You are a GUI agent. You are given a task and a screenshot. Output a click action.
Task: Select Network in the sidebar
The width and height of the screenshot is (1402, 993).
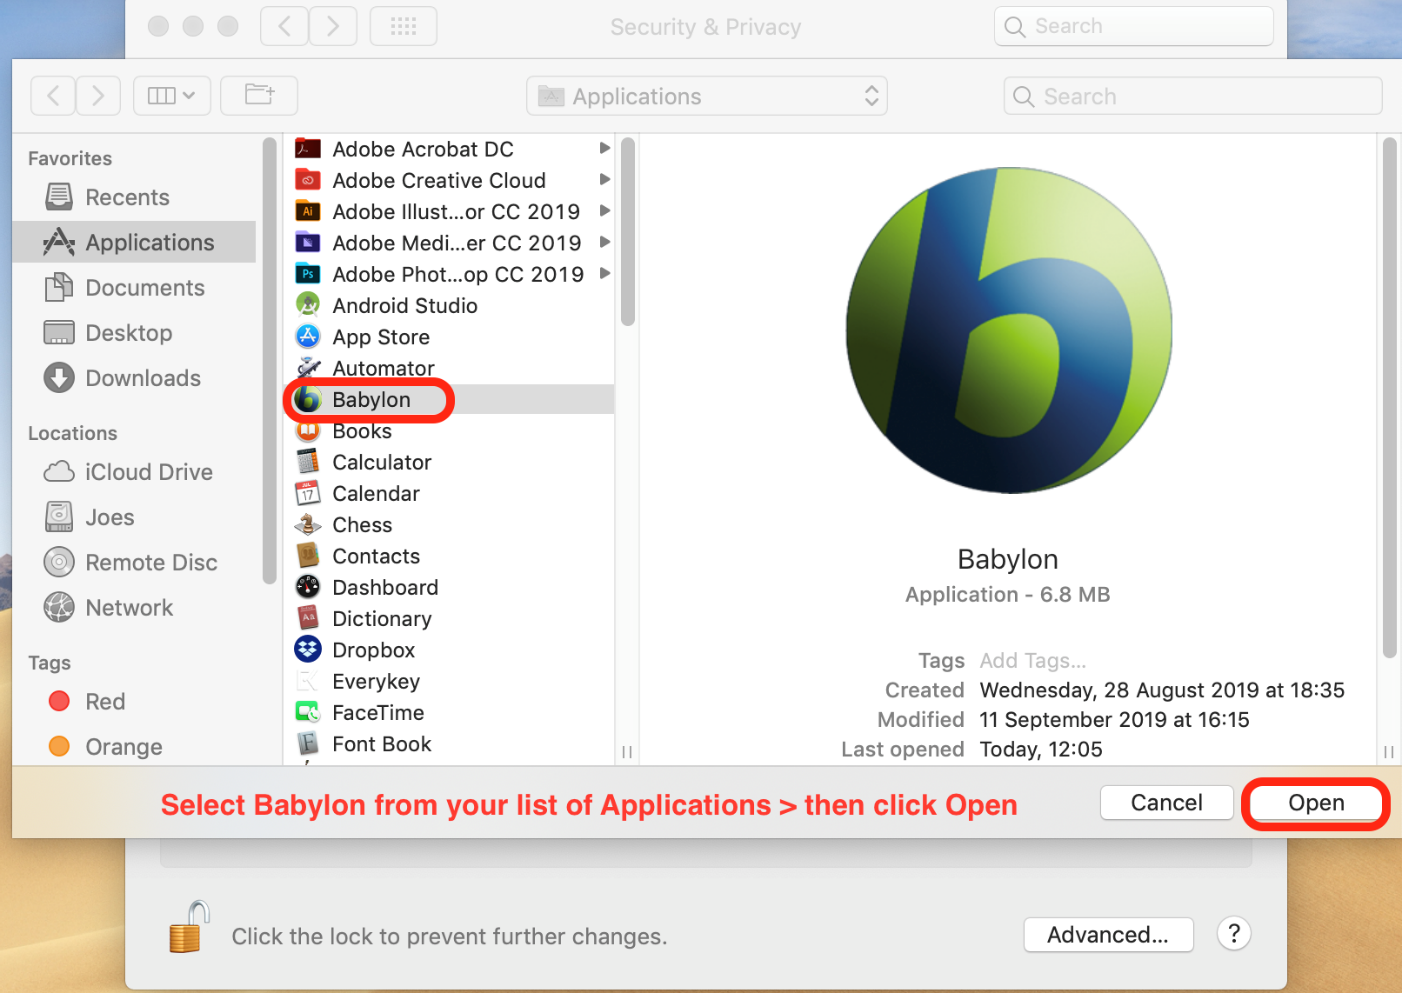(134, 608)
